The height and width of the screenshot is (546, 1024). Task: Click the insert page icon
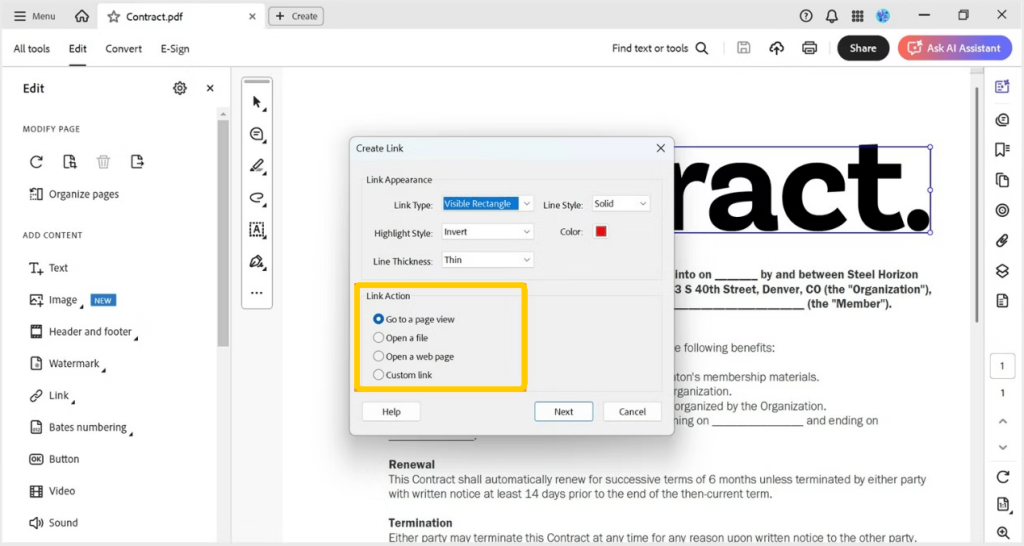70,162
